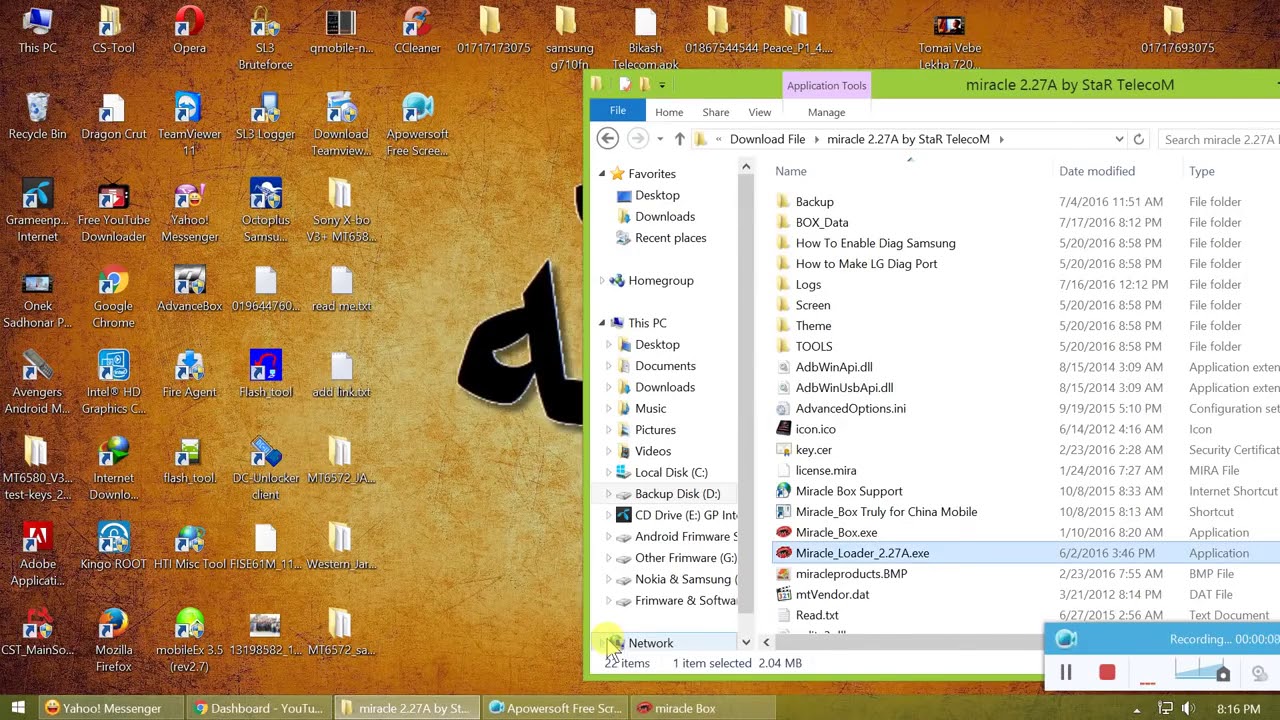Open Octoplus Samsung desktop shortcut

tap(265, 210)
